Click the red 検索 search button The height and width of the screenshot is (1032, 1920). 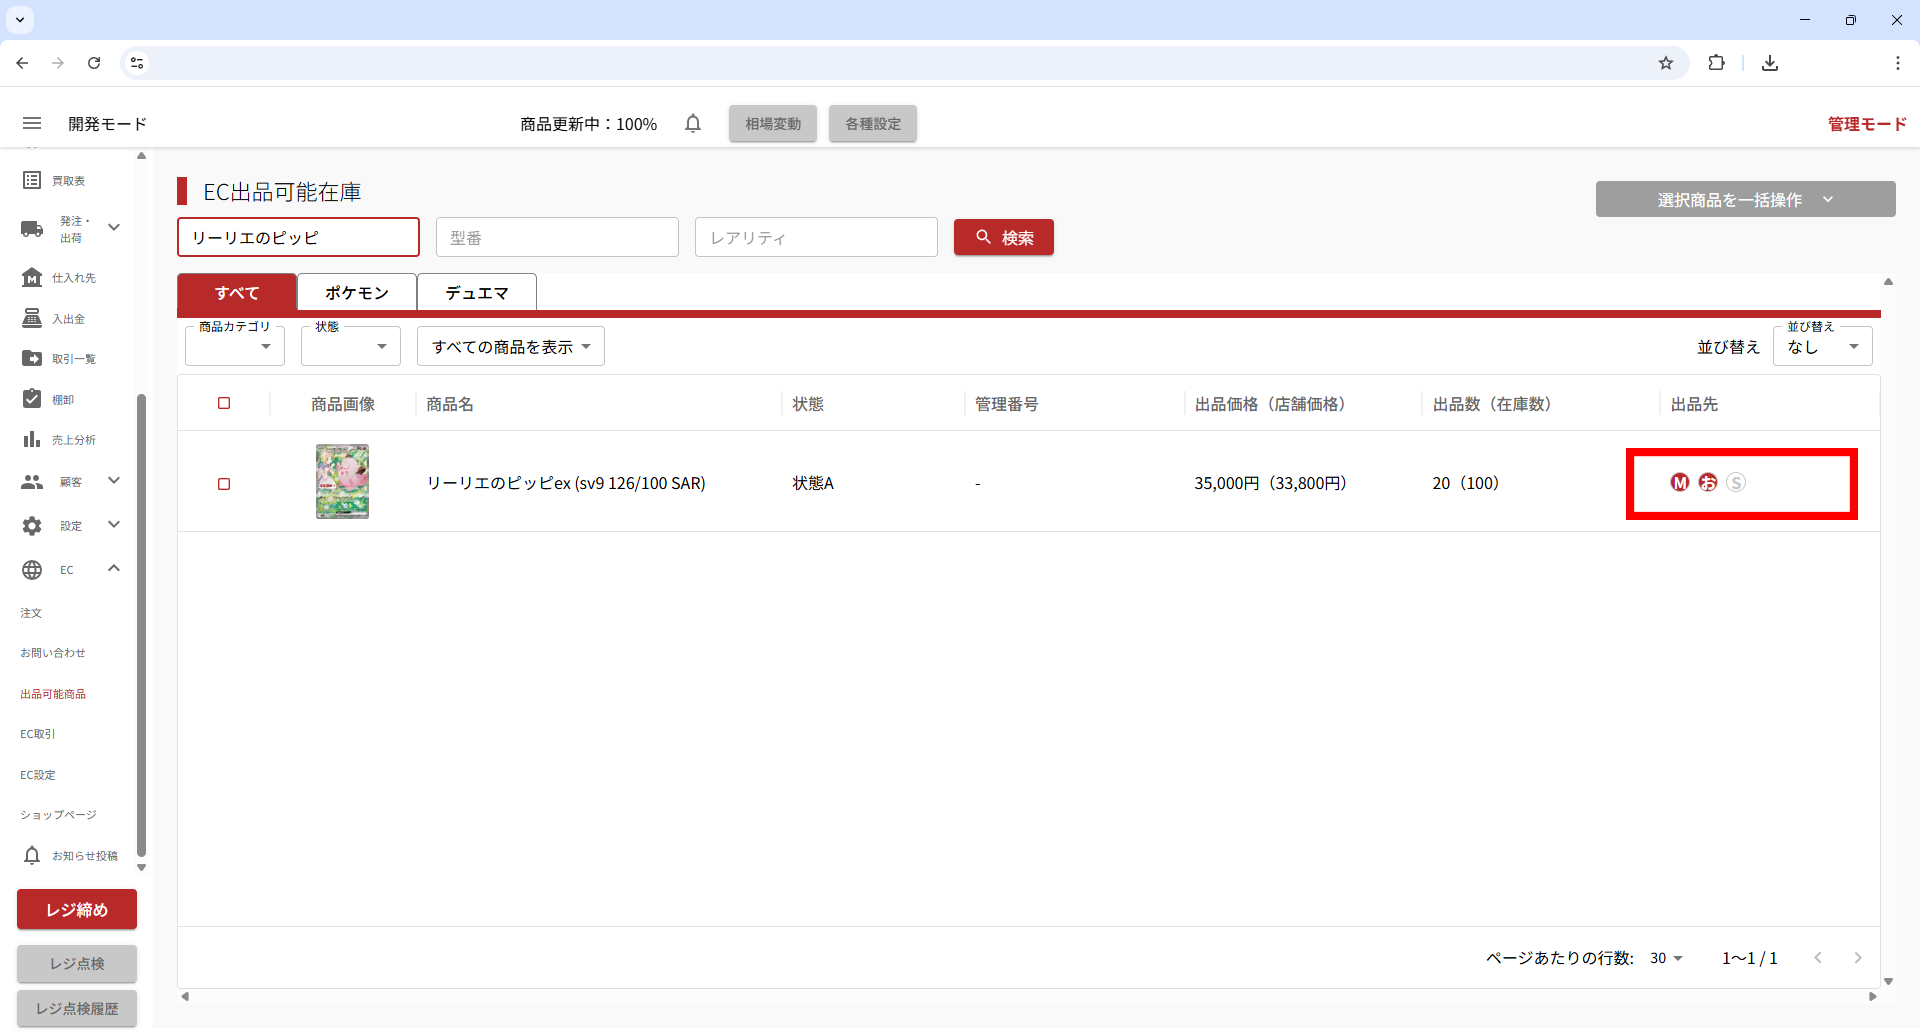pos(1003,238)
